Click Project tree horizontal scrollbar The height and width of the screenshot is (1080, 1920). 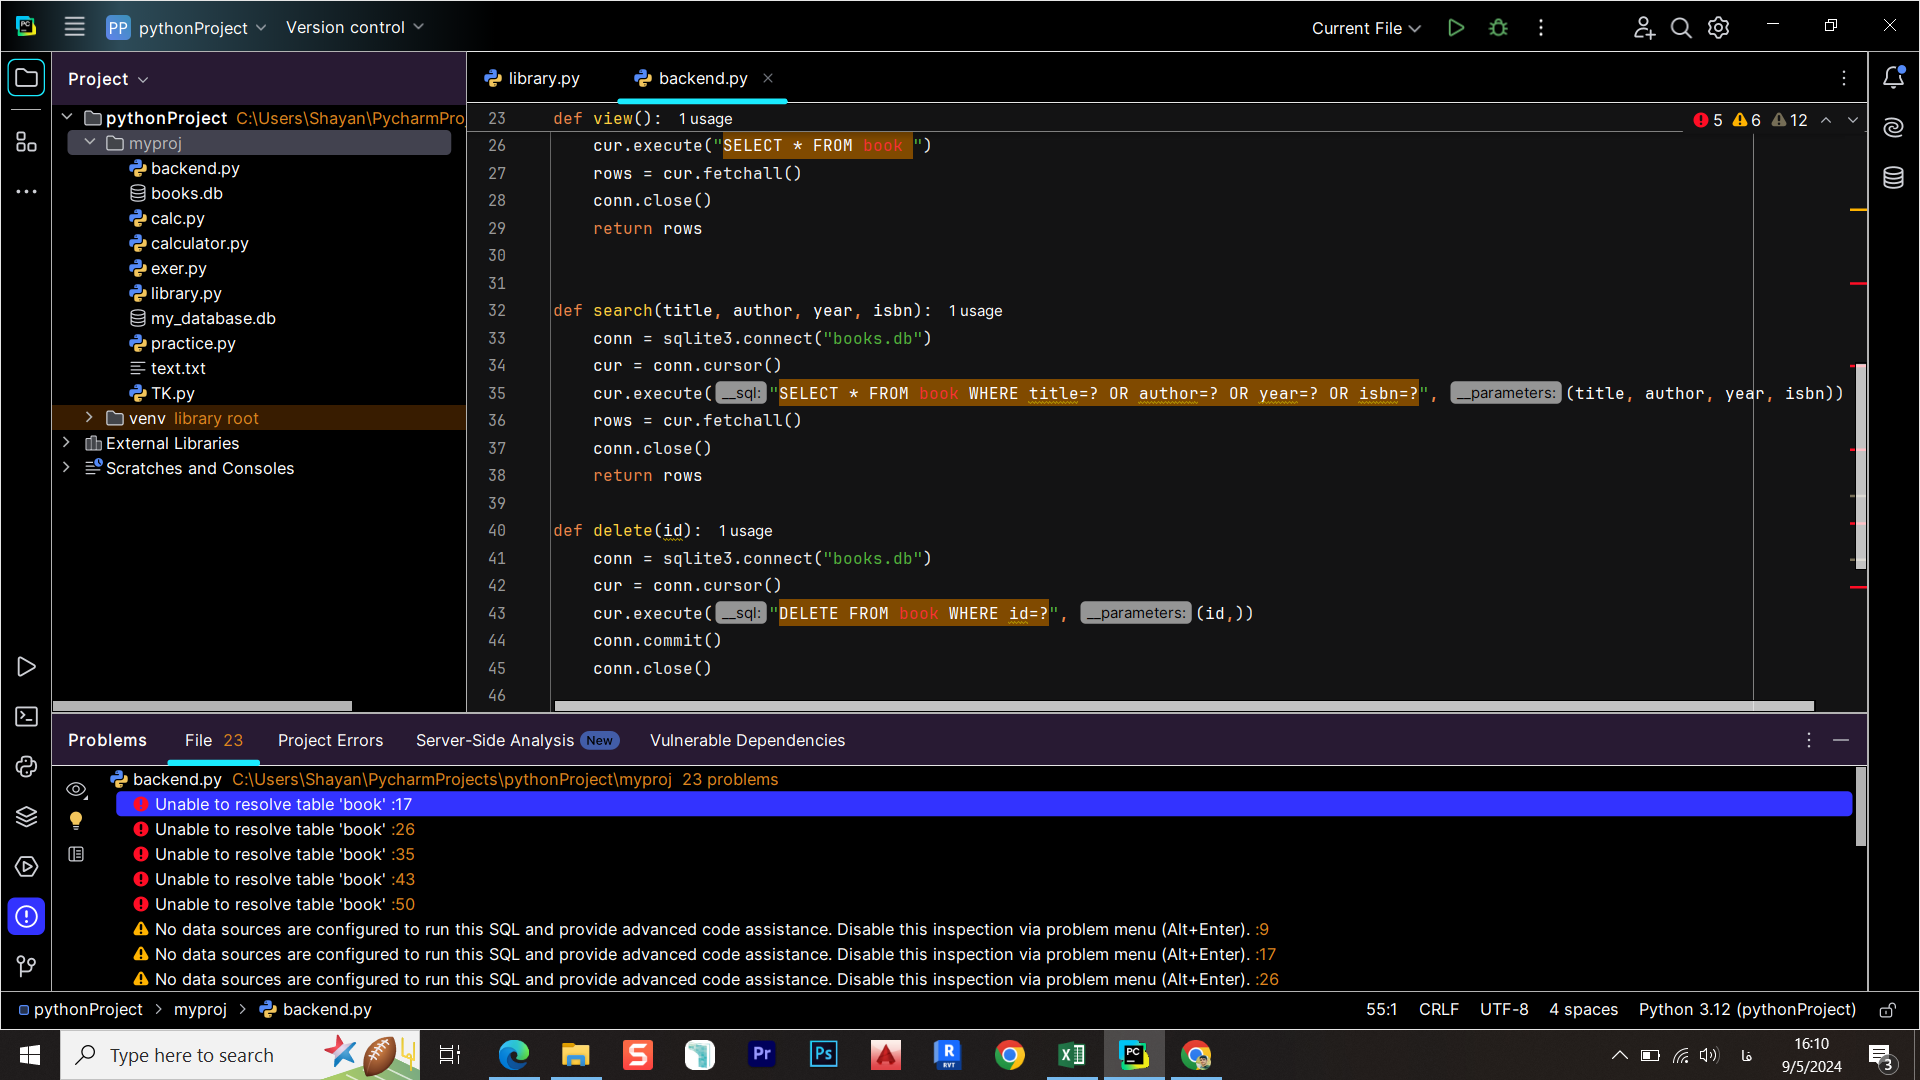[202, 706]
